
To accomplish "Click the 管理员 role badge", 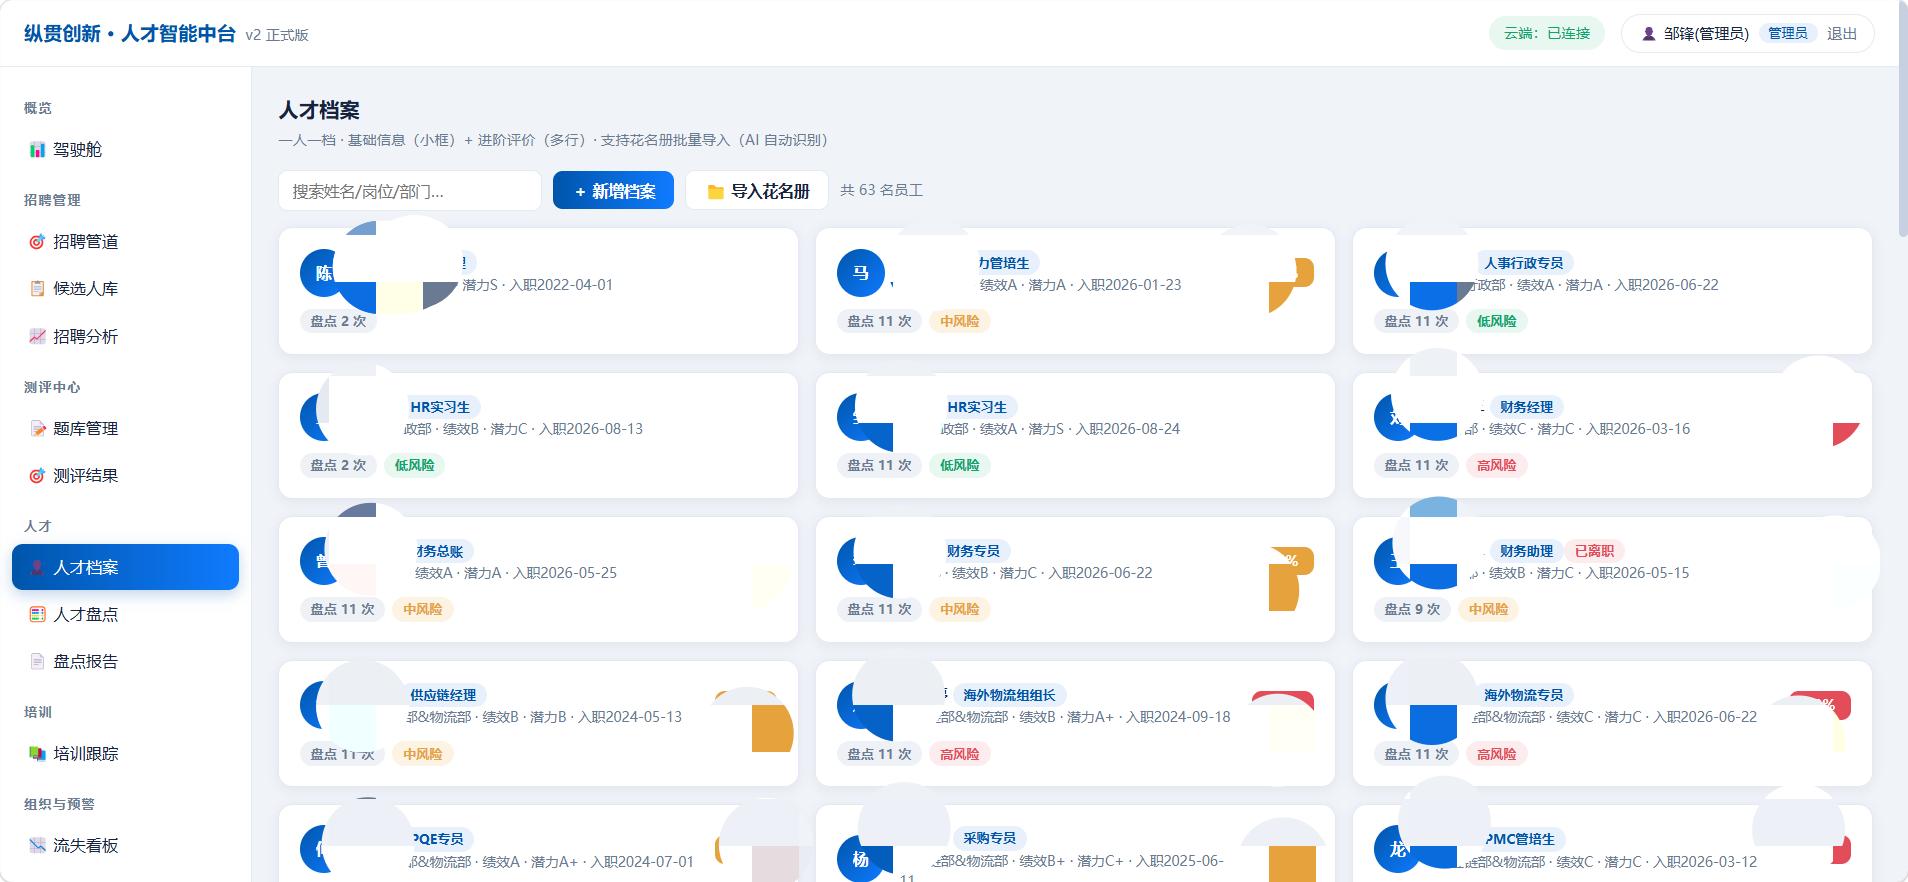I will point(1788,34).
